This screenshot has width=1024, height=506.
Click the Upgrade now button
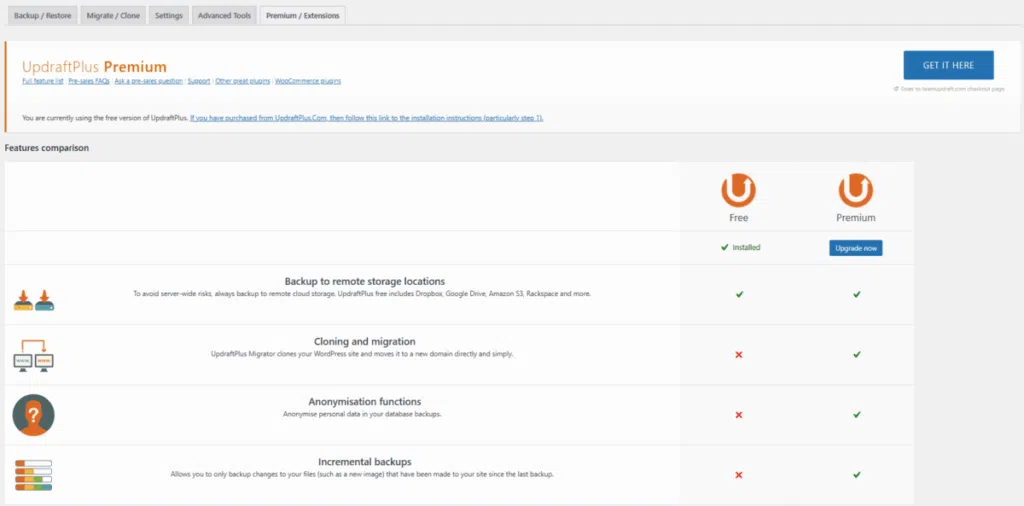tap(855, 247)
